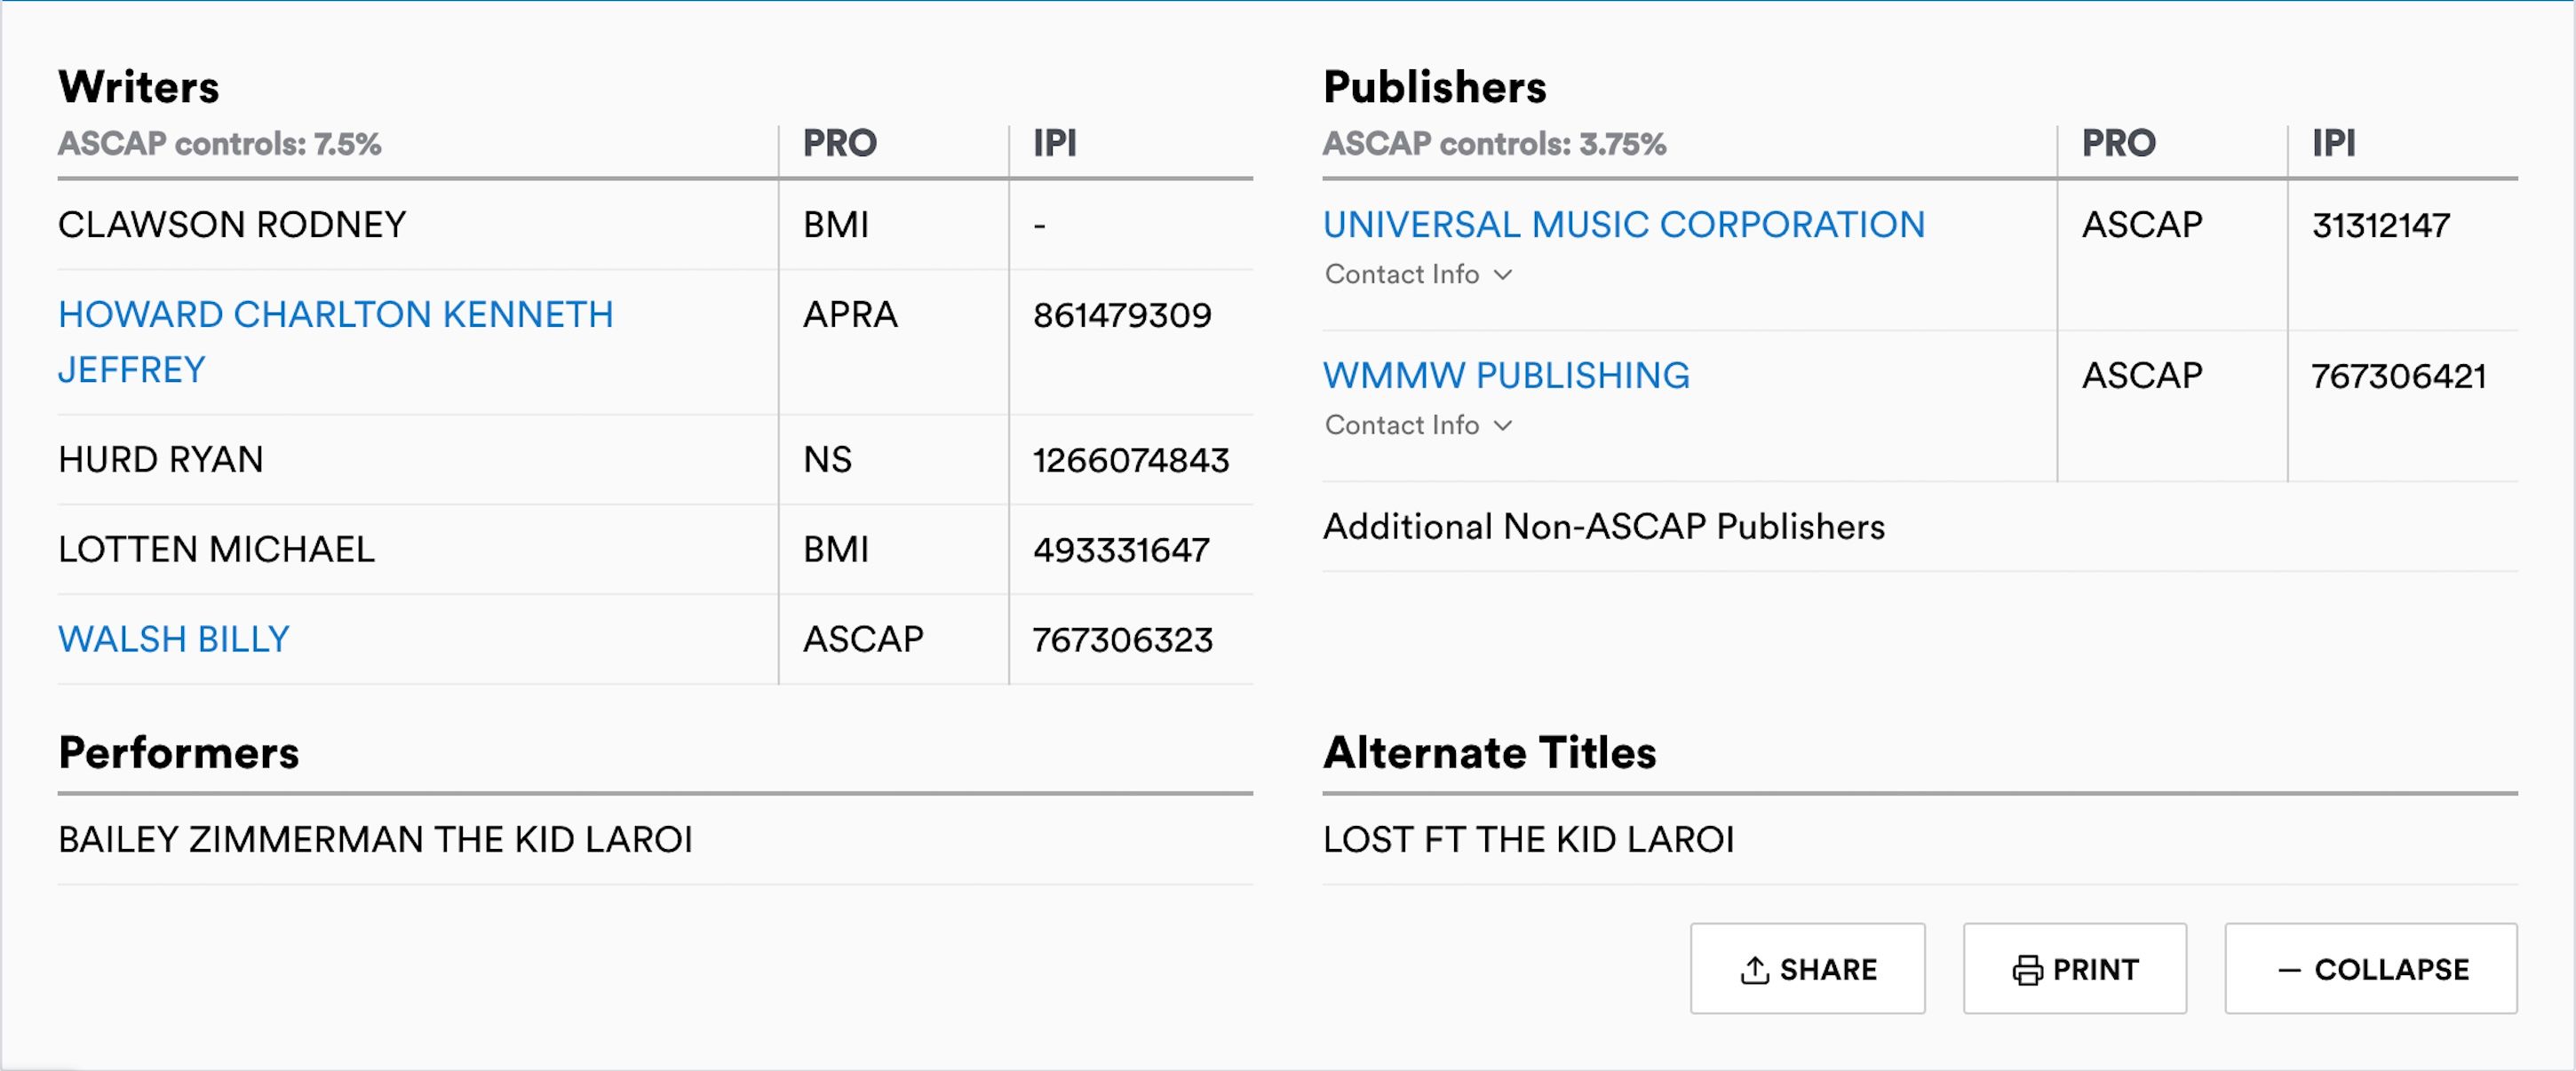
Task: Click the PRINT button
Action: [2075, 967]
